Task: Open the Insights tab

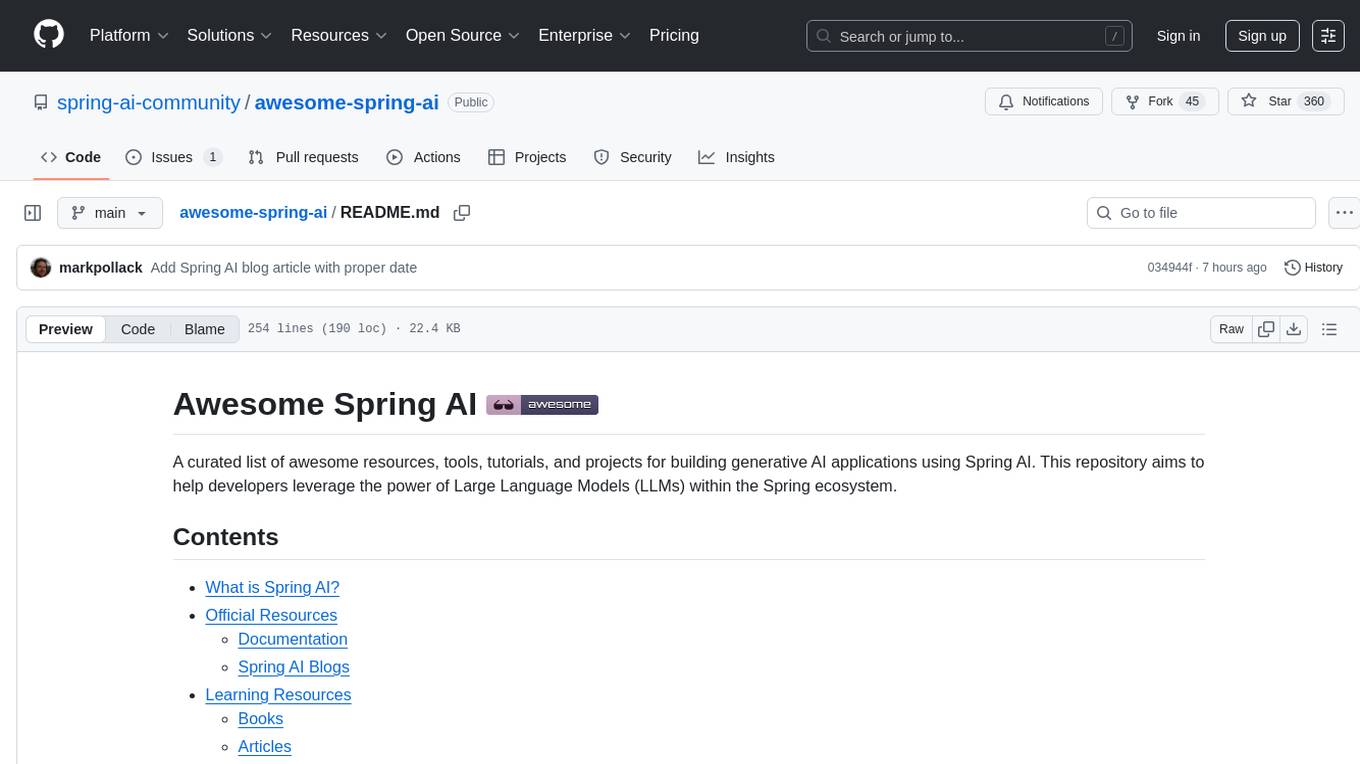Action: pos(736,157)
